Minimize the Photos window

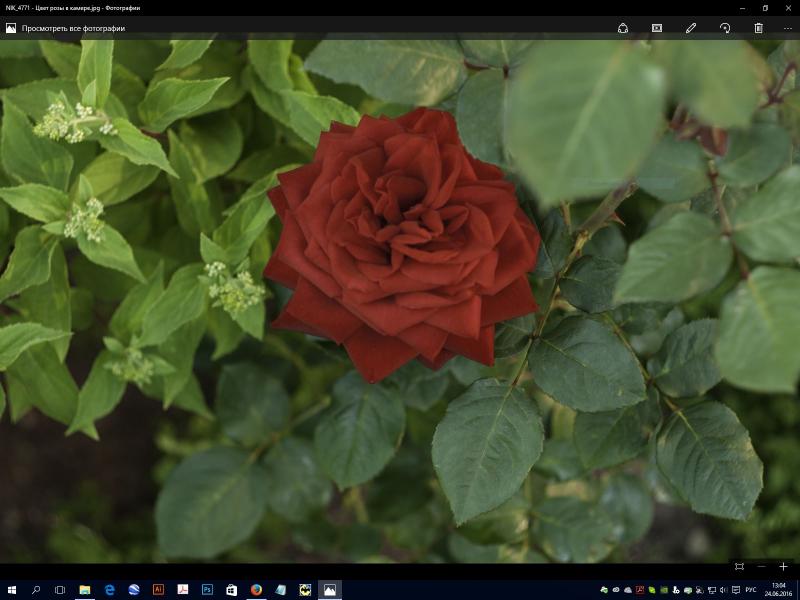(x=742, y=8)
